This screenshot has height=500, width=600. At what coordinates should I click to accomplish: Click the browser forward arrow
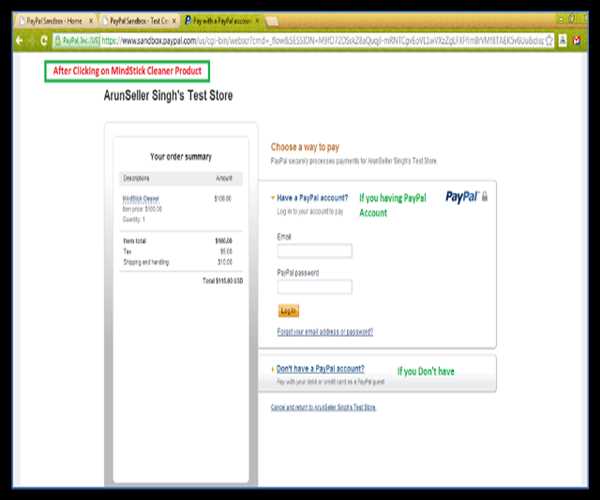coord(31,40)
